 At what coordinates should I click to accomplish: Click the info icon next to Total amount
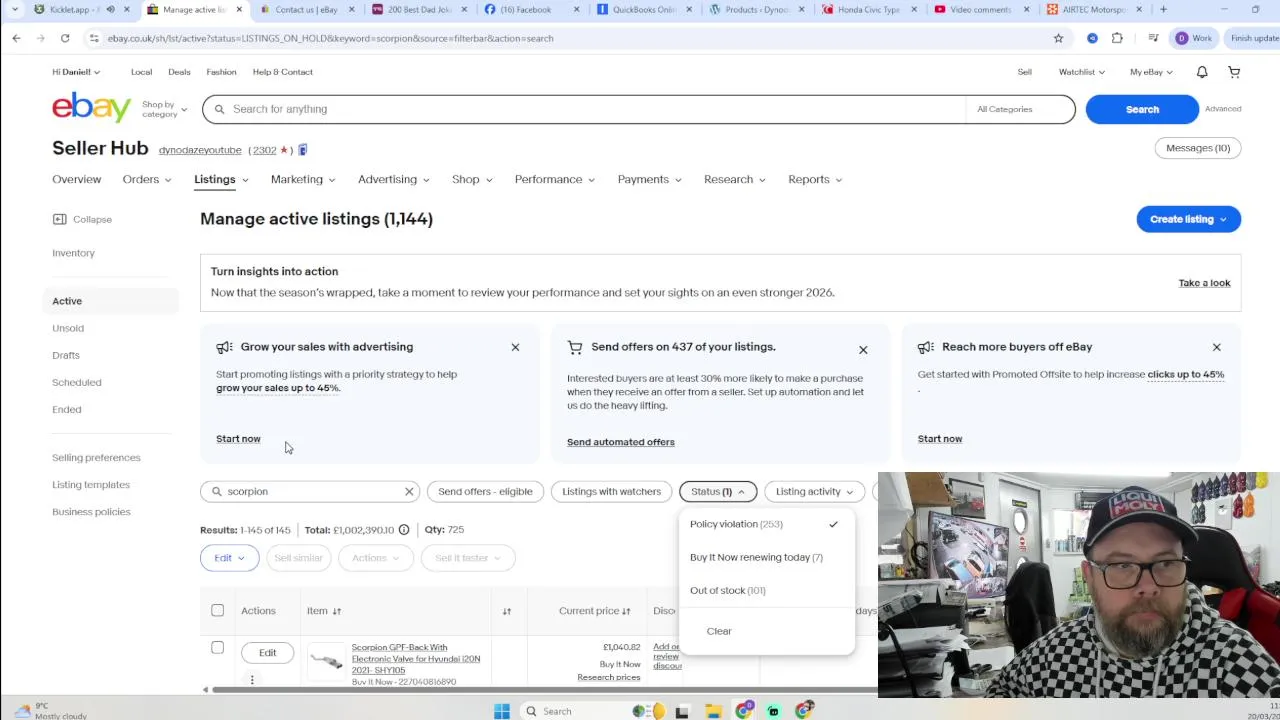pos(404,530)
